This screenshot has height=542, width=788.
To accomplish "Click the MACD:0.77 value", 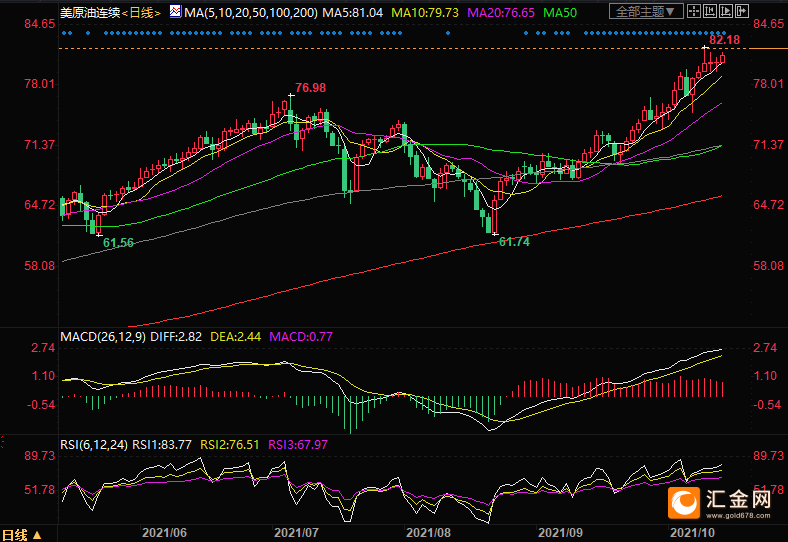I will [301, 336].
